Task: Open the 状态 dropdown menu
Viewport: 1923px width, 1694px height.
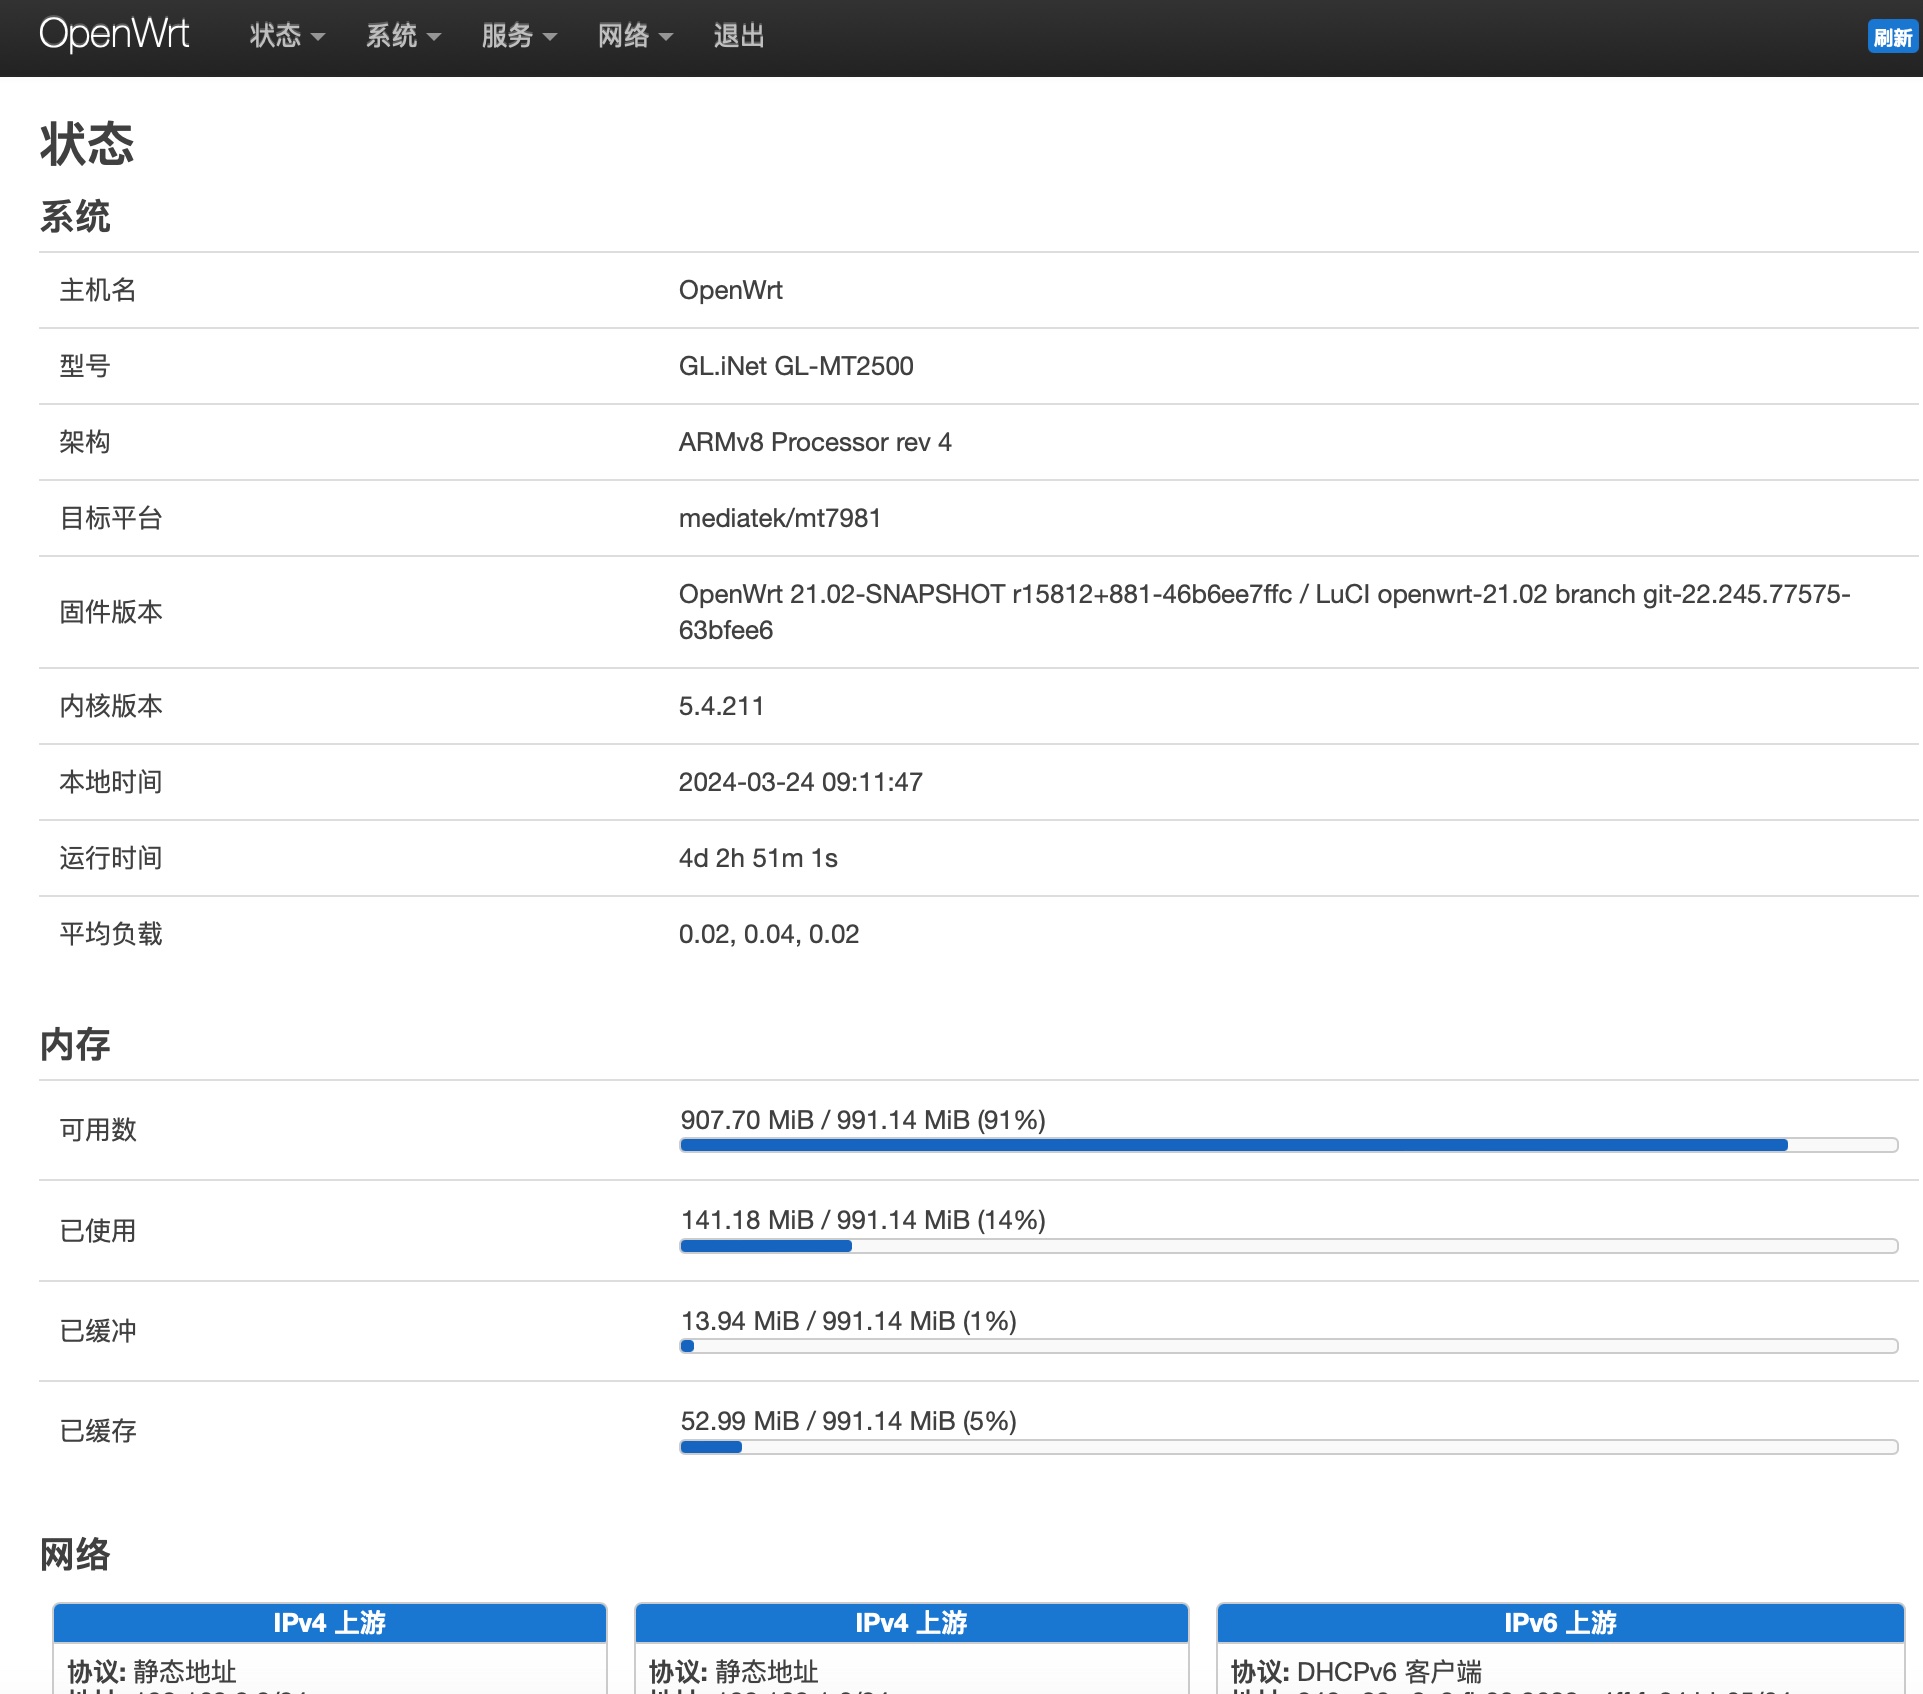Action: tap(286, 37)
